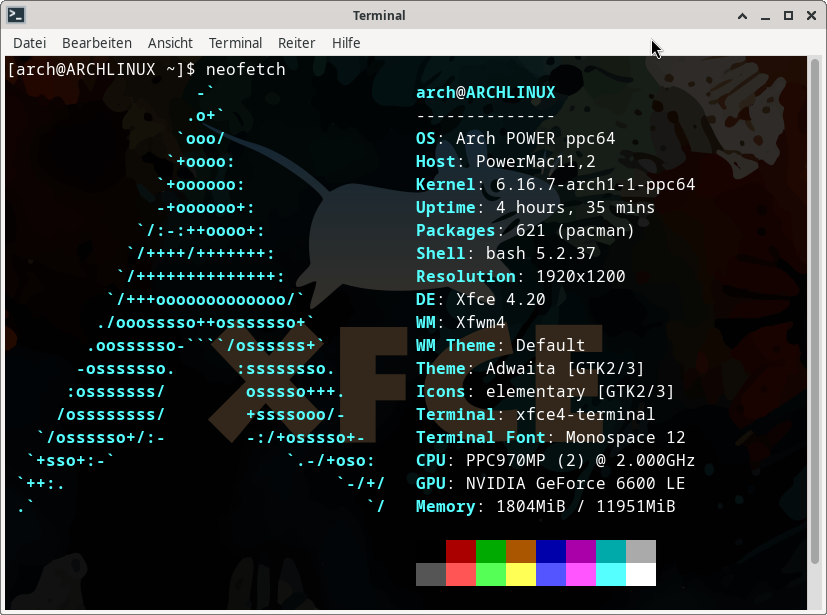Click the yellow color block in the palette
The height and width of the screenshot is (615, 827).
pos(520,574)
